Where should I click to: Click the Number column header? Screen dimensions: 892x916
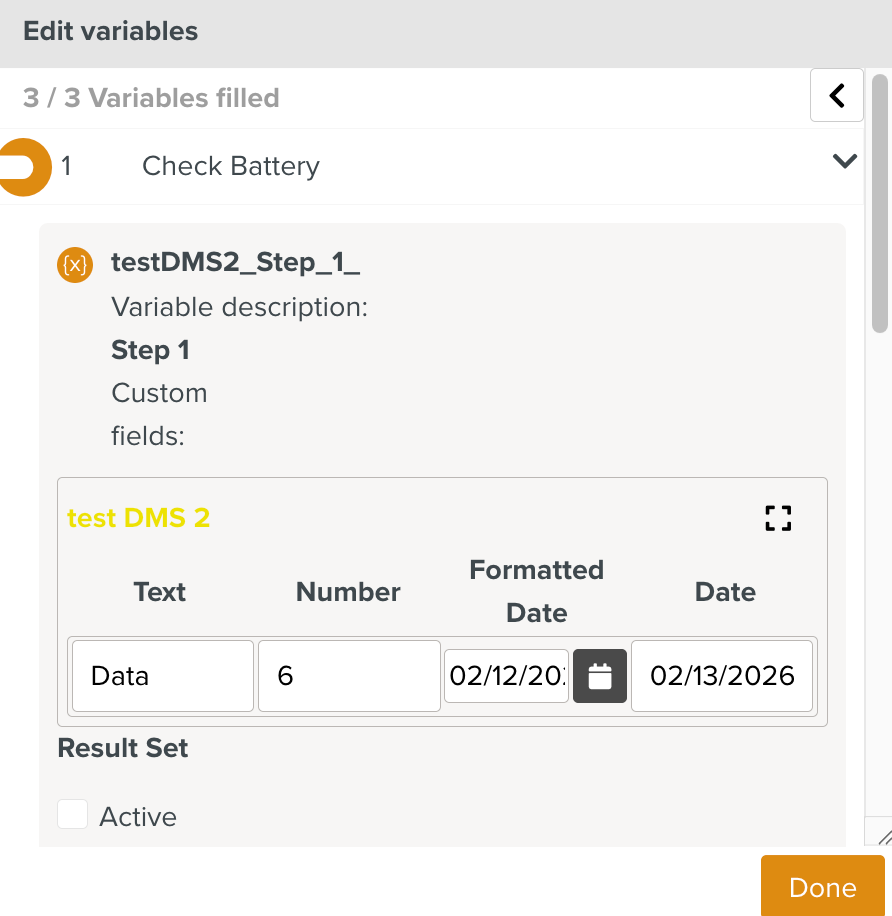(x=348, y=592)
